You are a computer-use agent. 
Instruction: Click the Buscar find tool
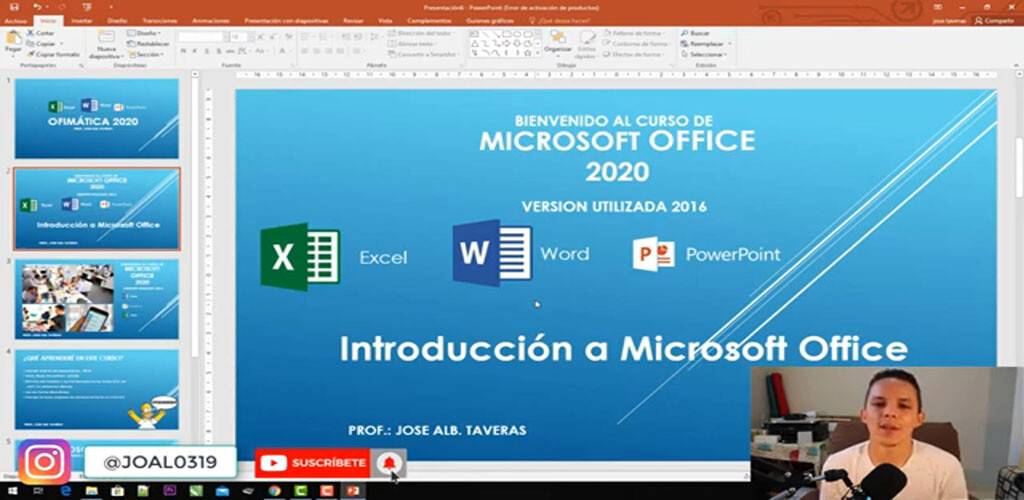(x=696, y=33)
